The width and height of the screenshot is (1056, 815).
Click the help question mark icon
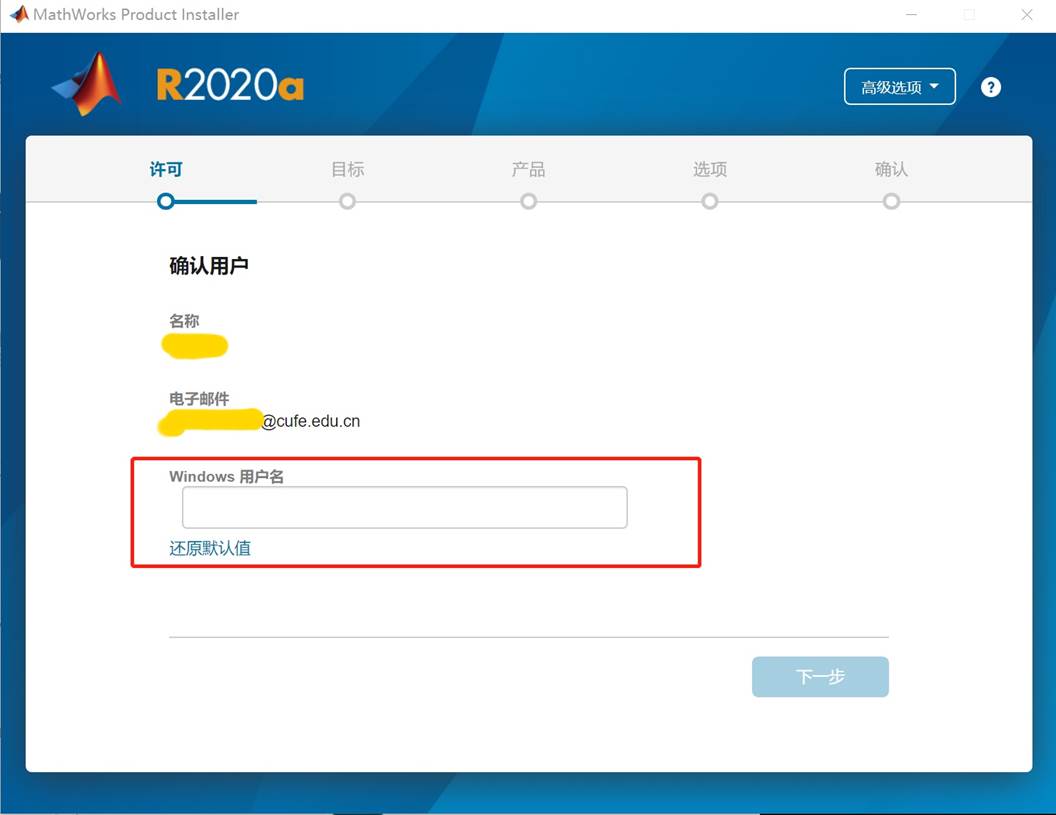[x=990, y=87]
